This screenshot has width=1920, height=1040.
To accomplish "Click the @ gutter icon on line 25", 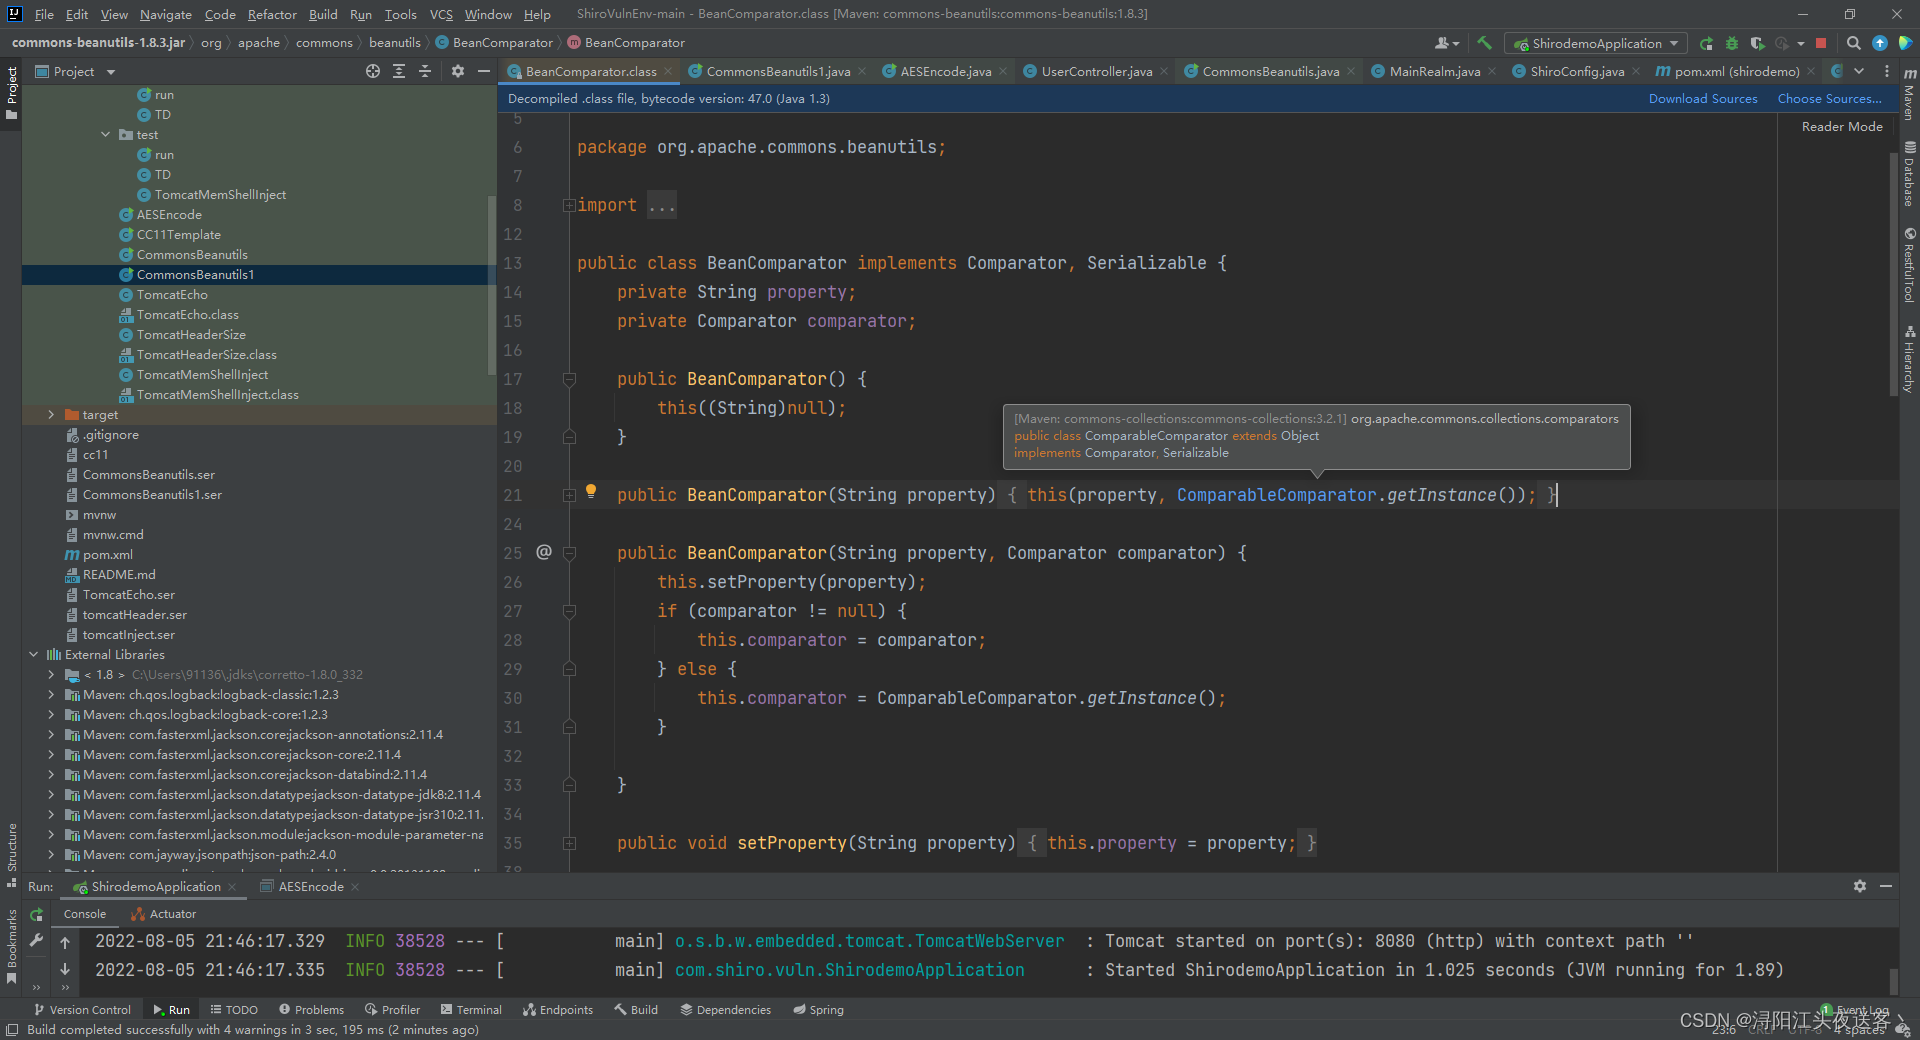I will (x=544, y=552).
